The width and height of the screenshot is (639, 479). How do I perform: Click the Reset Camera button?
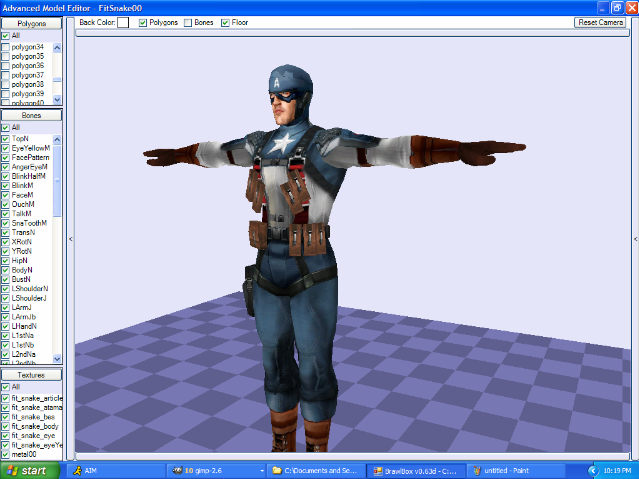[x=600, y=22]
